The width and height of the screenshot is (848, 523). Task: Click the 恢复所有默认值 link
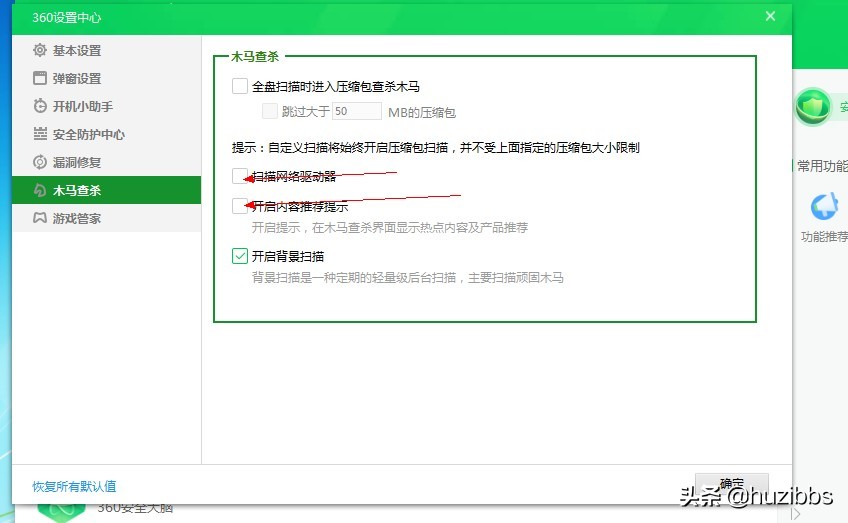click(74, 486)
